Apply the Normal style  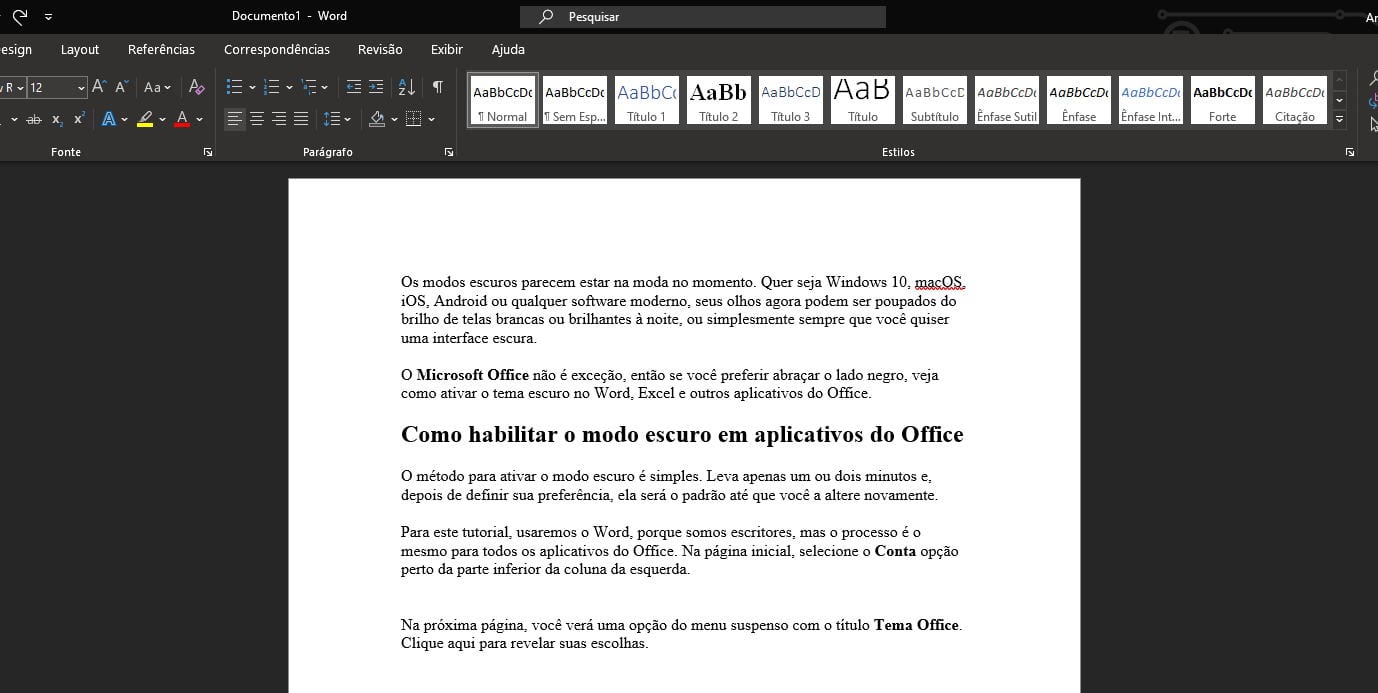point(503,100)
